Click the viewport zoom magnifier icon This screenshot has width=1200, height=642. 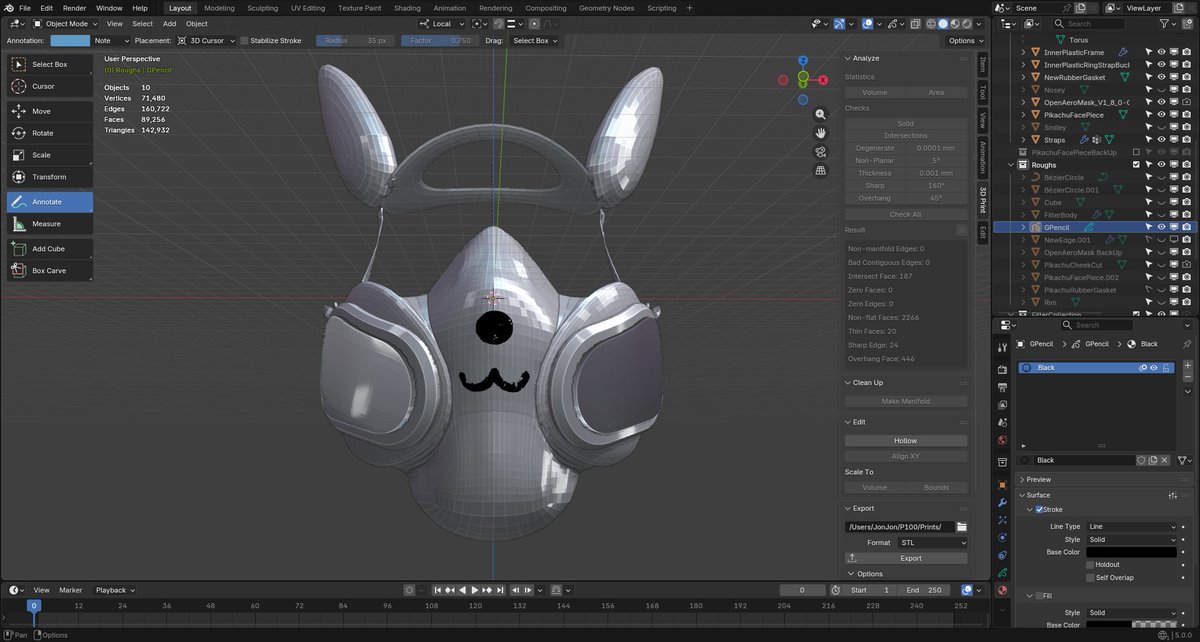821,114
